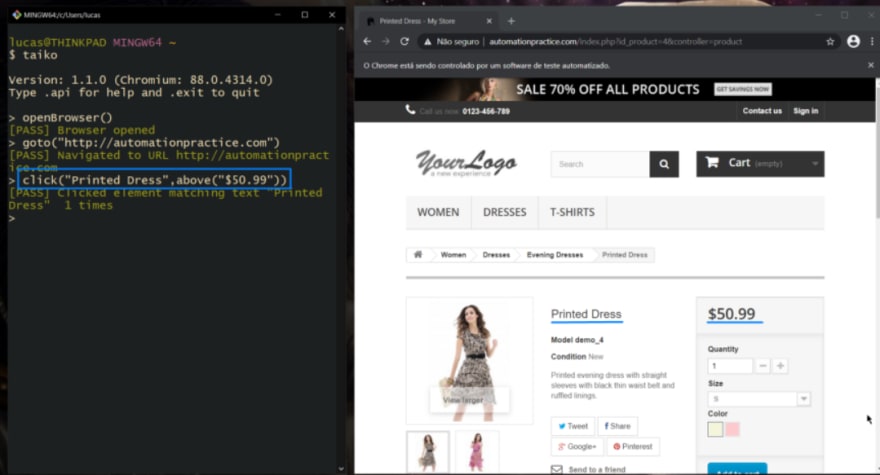The image size is (880, 475).
Task: Reload the page in Chrome
Action: tap(404, 42)
